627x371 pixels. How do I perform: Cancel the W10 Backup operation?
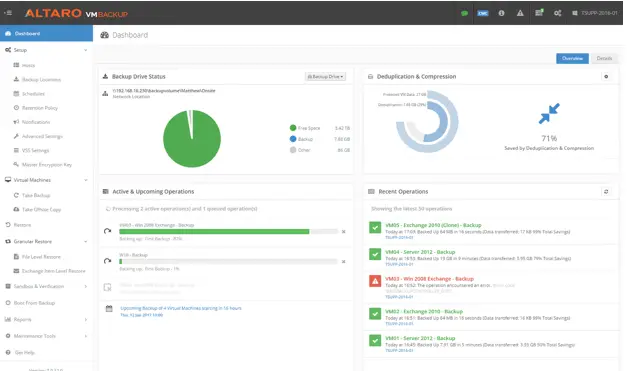[343, 261]
